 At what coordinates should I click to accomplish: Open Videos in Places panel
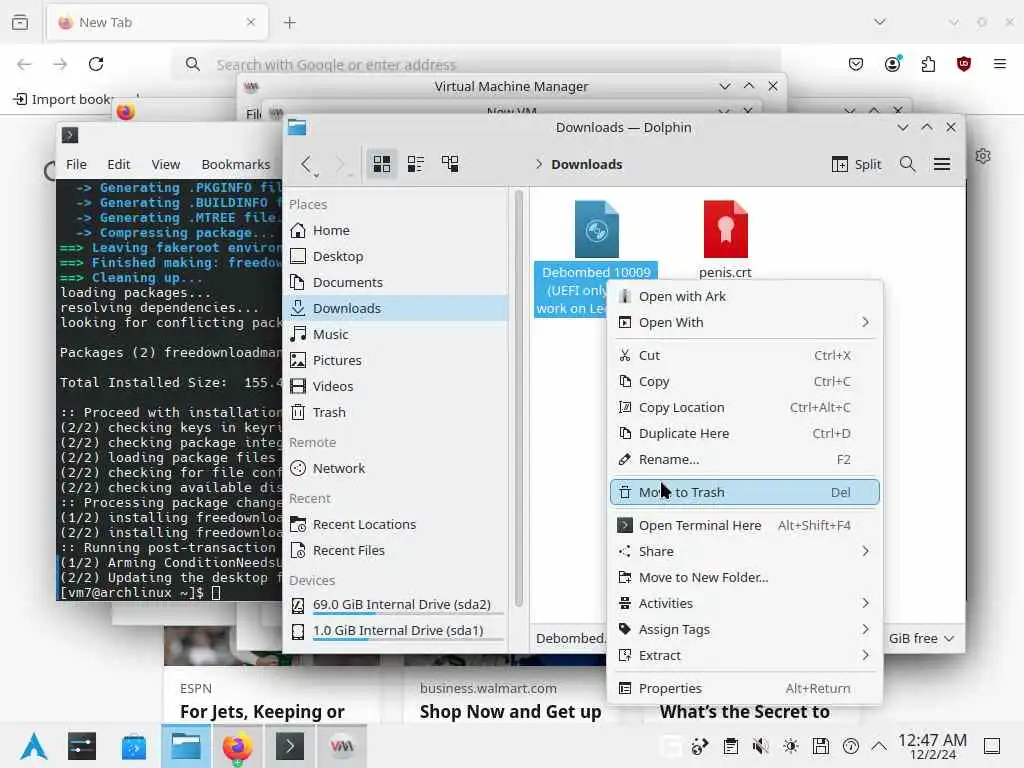tap(396, 386)
